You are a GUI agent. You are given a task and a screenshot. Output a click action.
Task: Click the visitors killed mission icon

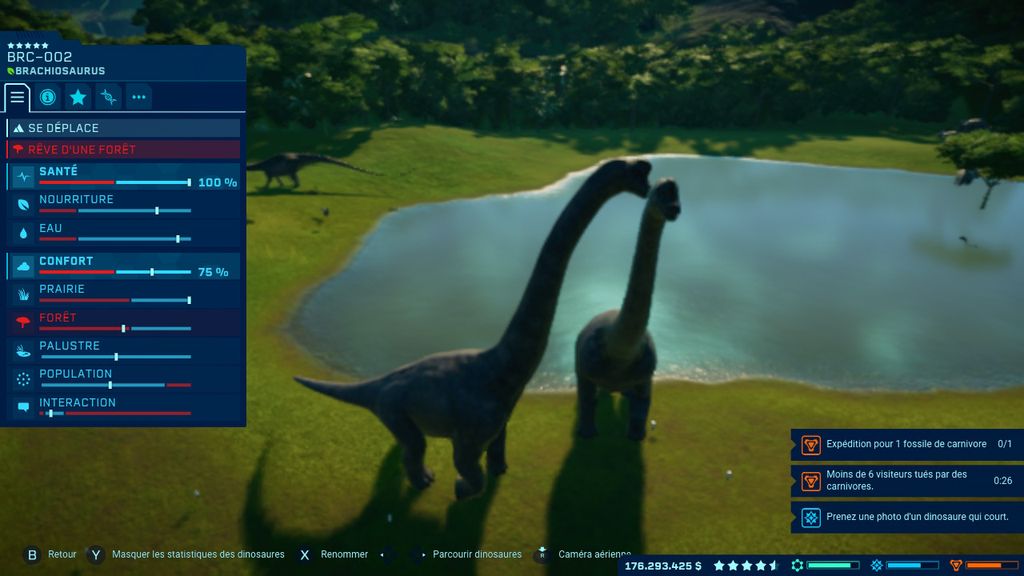click(x=810, y=481)
